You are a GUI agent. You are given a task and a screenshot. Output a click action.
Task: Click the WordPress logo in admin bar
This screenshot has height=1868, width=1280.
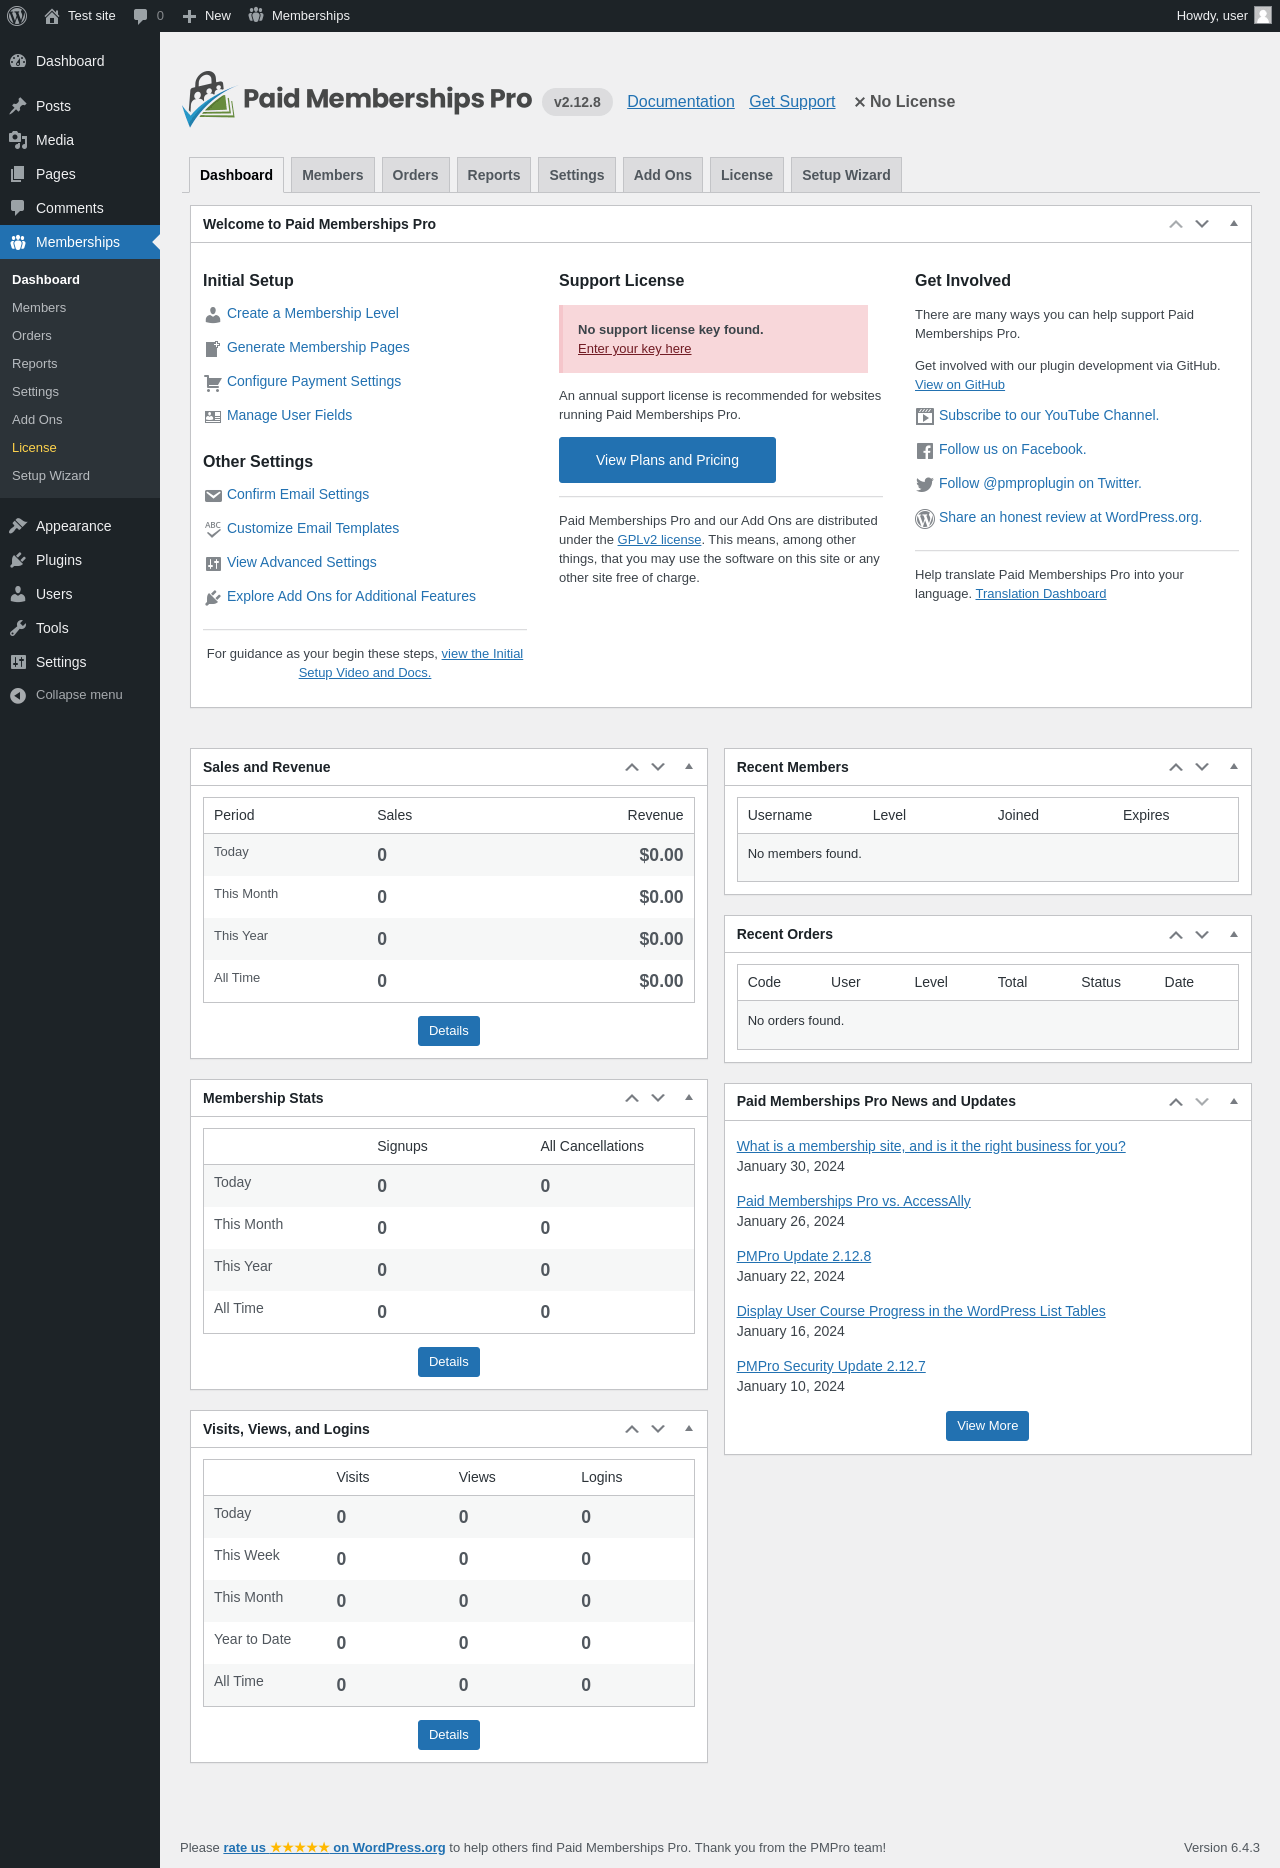pos(17,16)
